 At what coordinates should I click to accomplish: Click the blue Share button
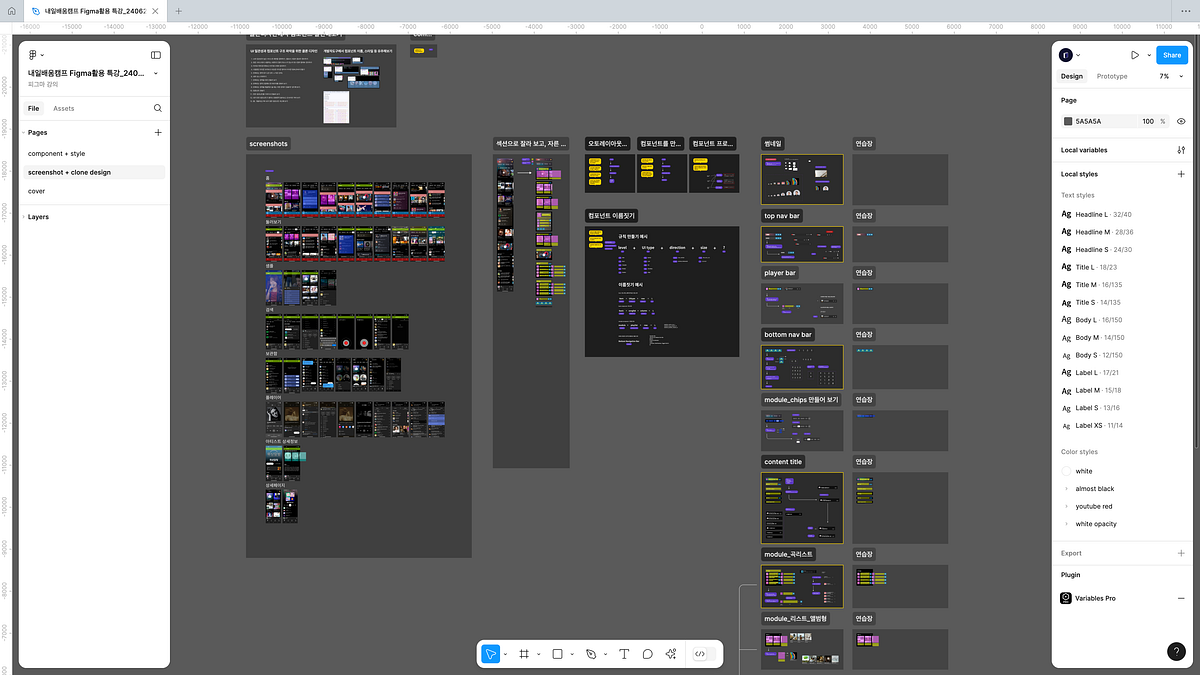coord(1172,55)
